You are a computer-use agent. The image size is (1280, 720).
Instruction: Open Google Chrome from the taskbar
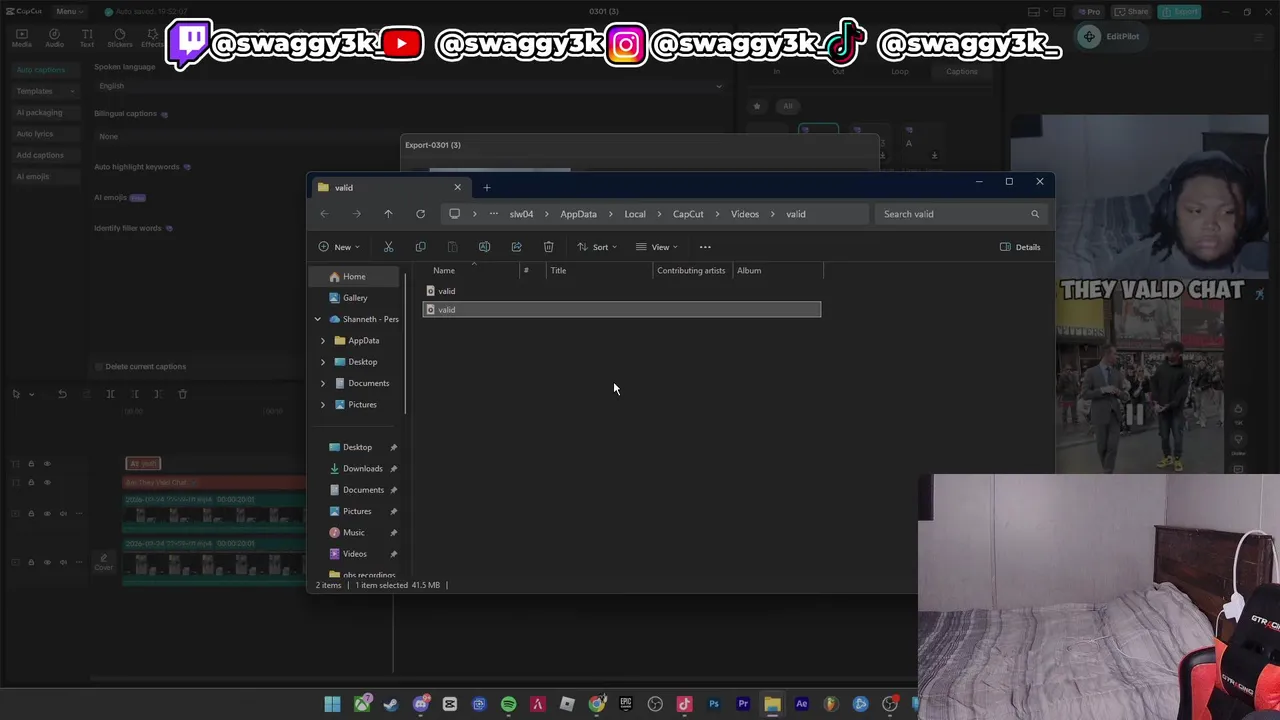click(596, 704)
